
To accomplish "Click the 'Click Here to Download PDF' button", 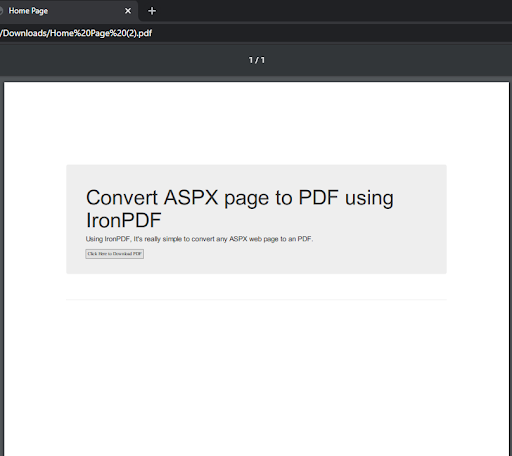I will pos(115,254).
